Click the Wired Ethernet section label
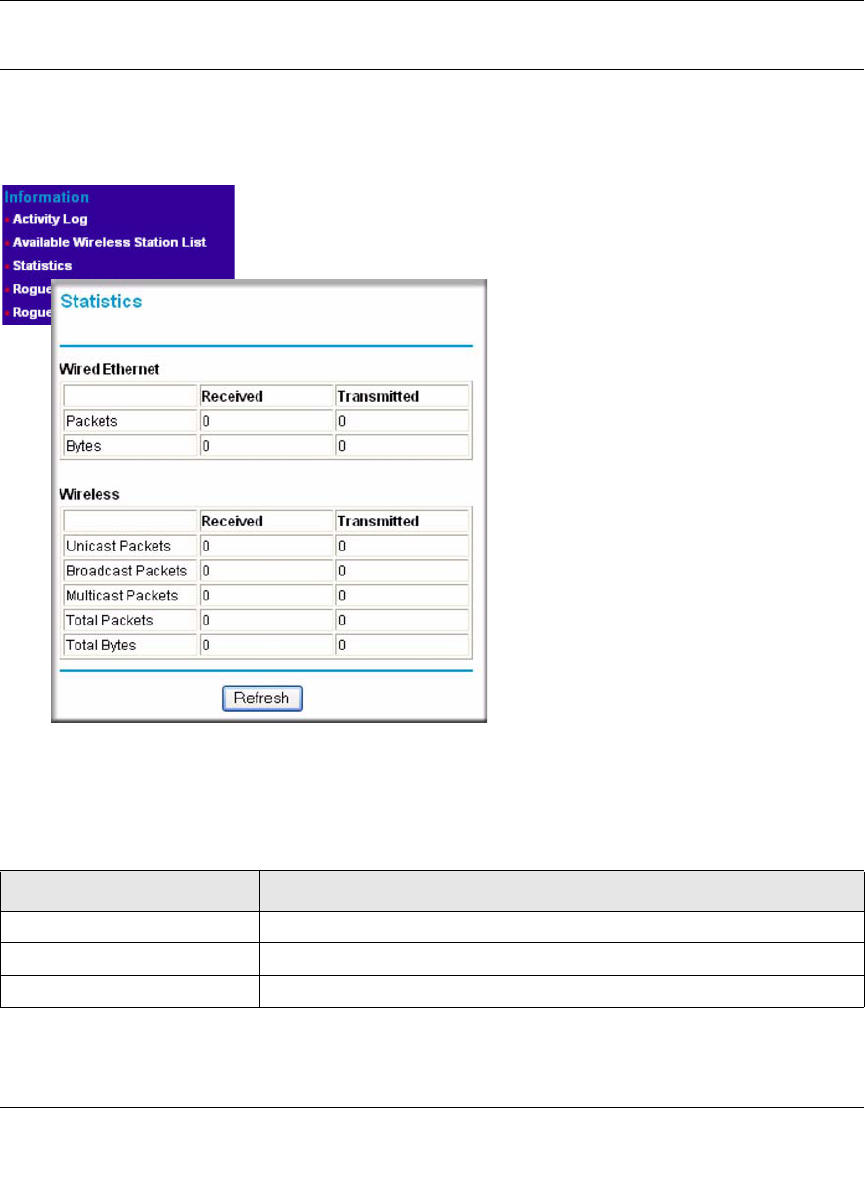 (109, 369)
